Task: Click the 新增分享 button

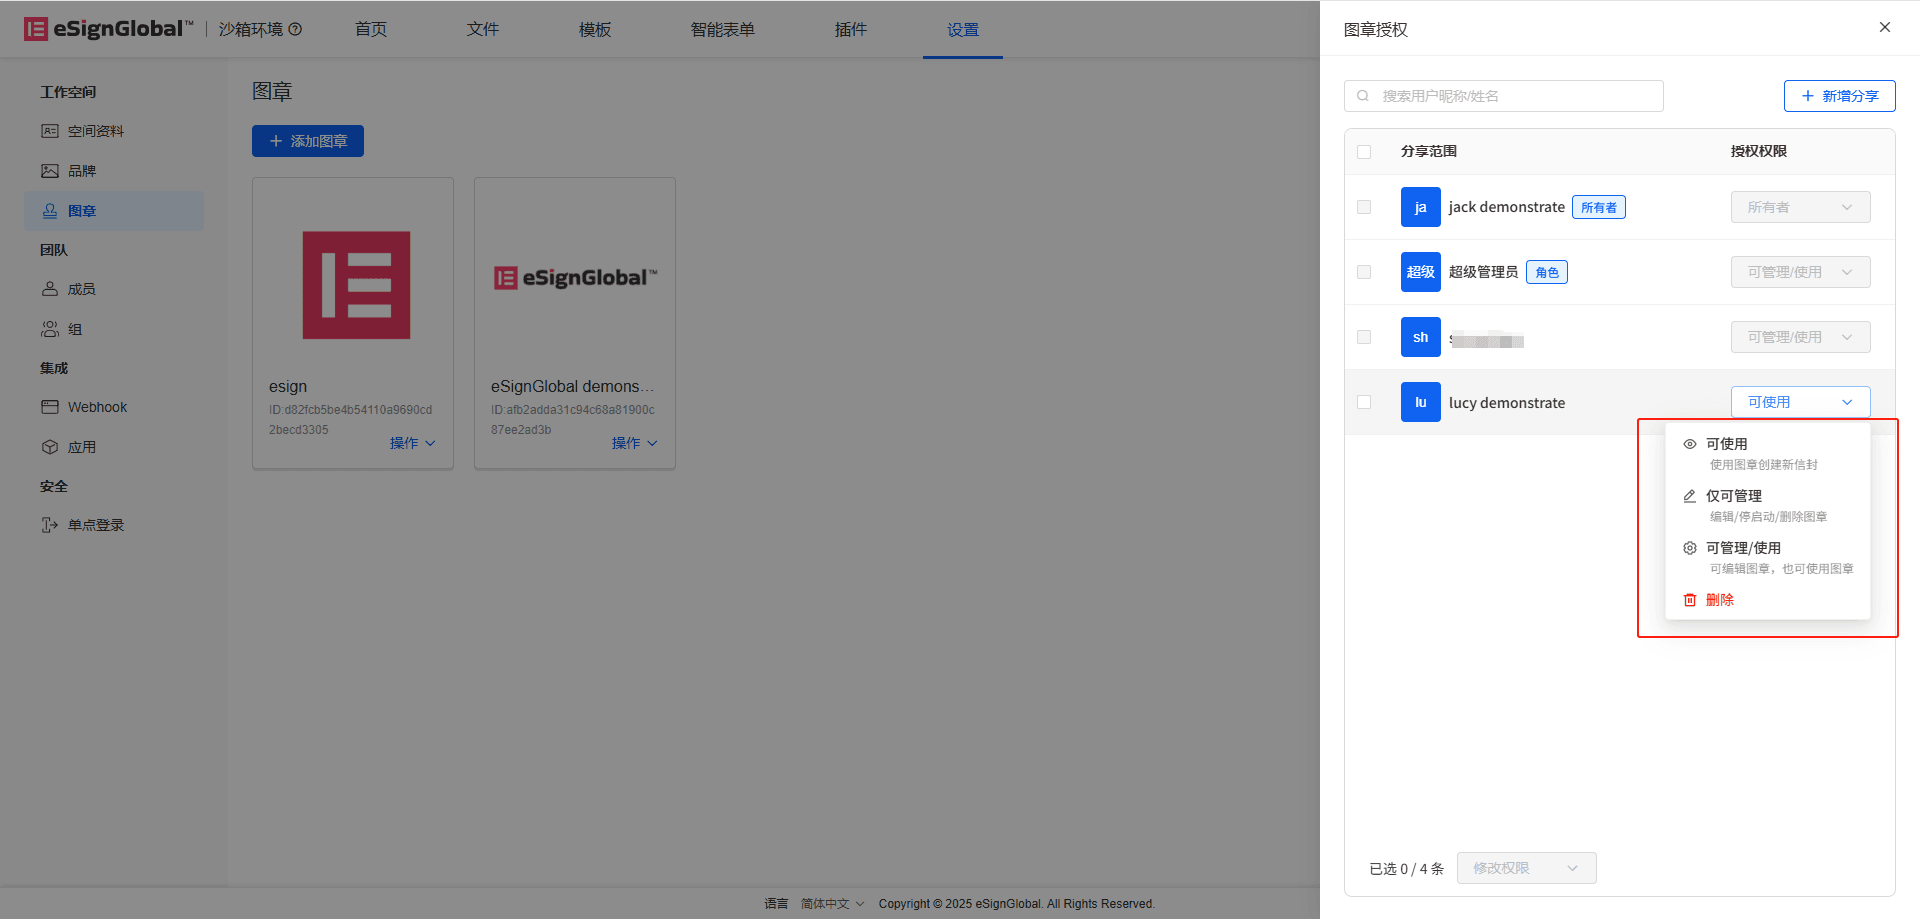Action: (1839, 96)
